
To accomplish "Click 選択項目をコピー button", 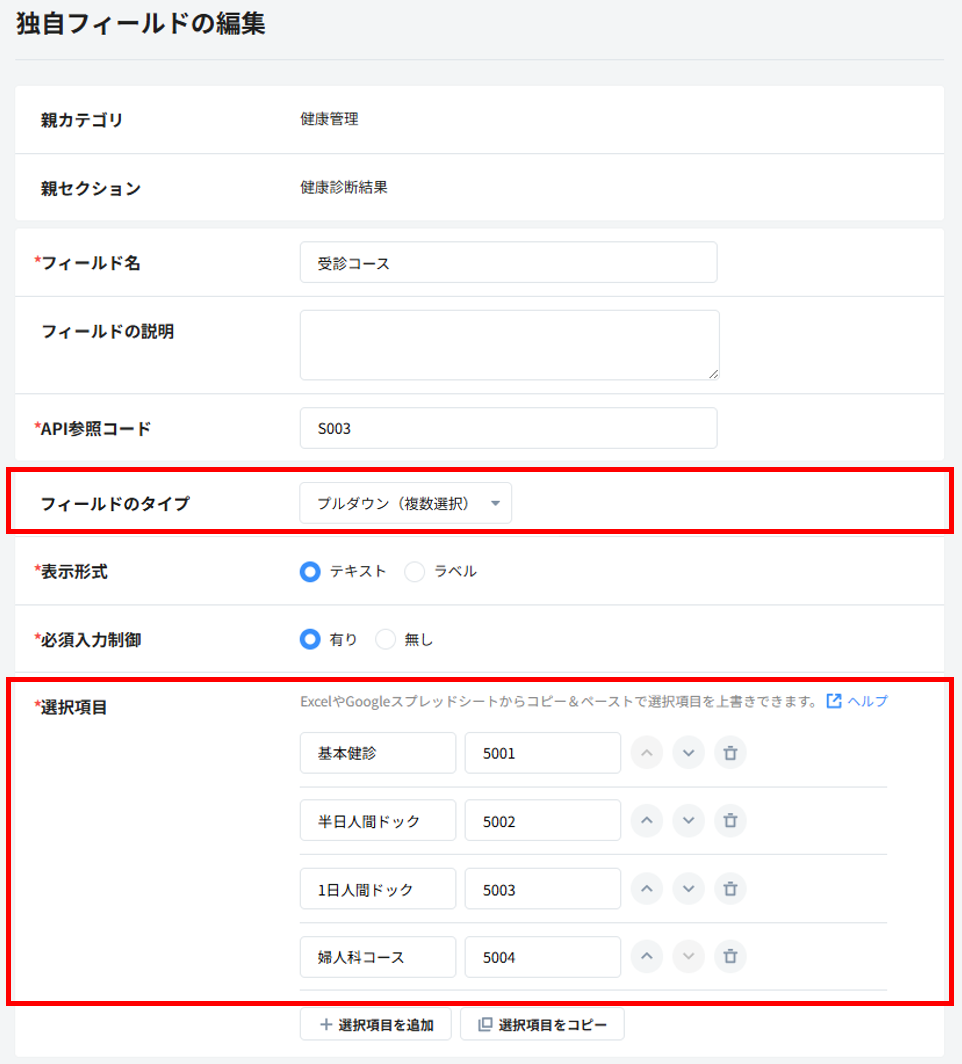I will (542, 1024).
